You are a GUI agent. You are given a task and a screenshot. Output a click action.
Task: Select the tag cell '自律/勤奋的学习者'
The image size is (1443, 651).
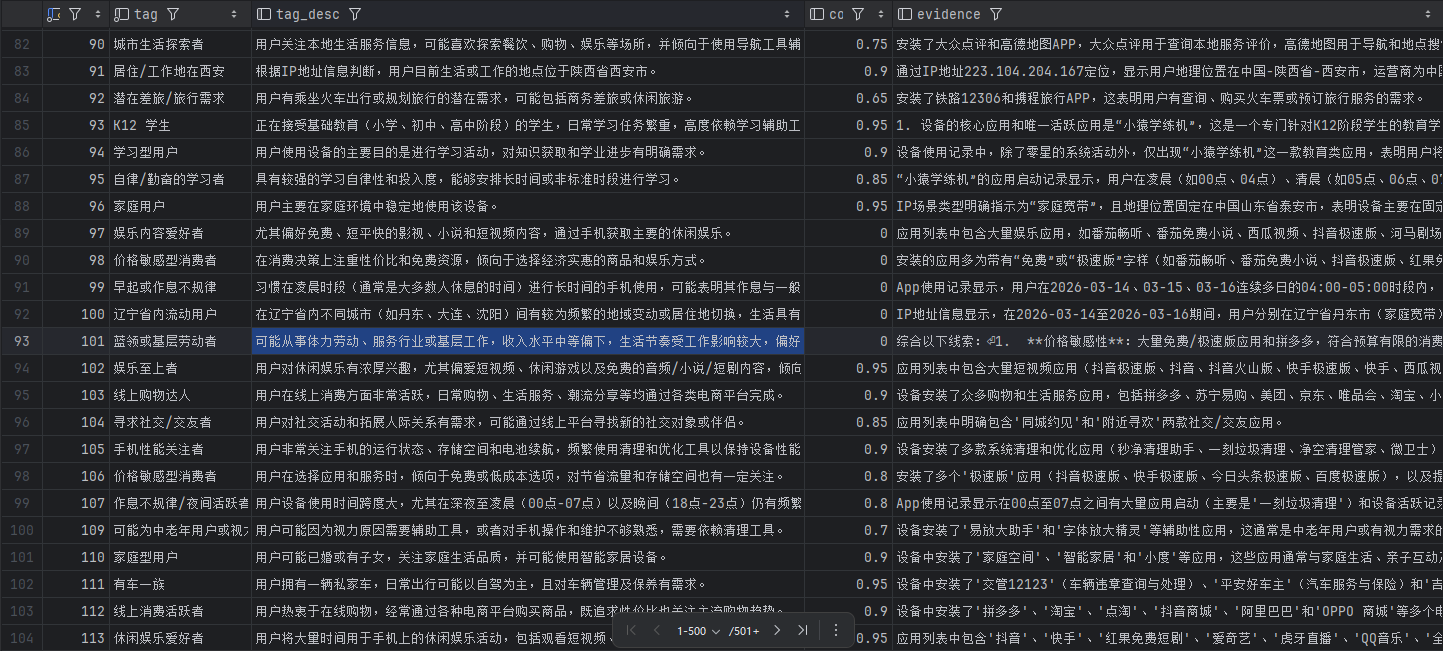coord(180,179)
